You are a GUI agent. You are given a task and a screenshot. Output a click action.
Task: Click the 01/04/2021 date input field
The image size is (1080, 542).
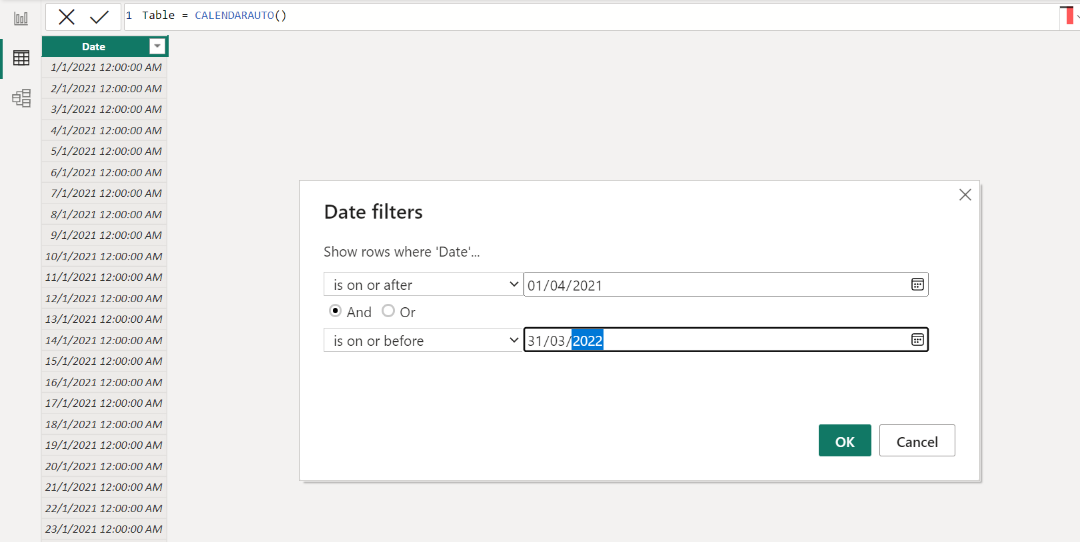tap(726, 284)
